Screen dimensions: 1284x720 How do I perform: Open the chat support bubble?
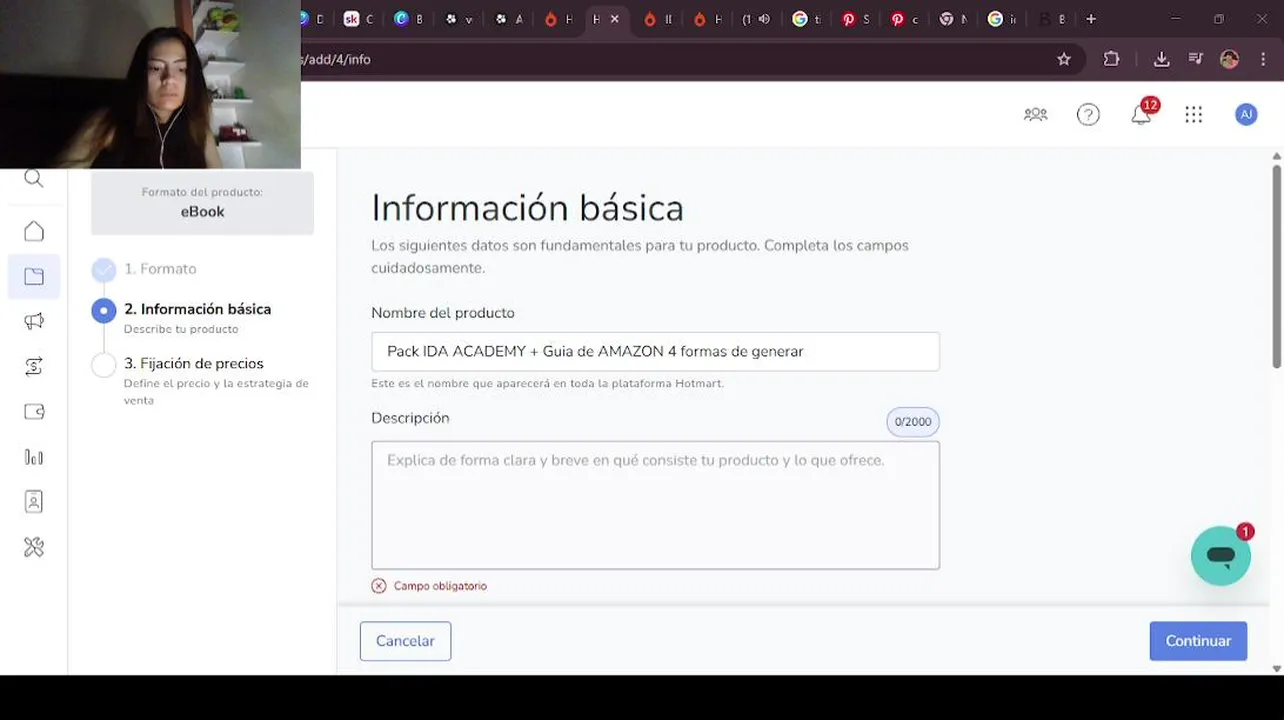pyautogui.click(x=1221, y=555)
